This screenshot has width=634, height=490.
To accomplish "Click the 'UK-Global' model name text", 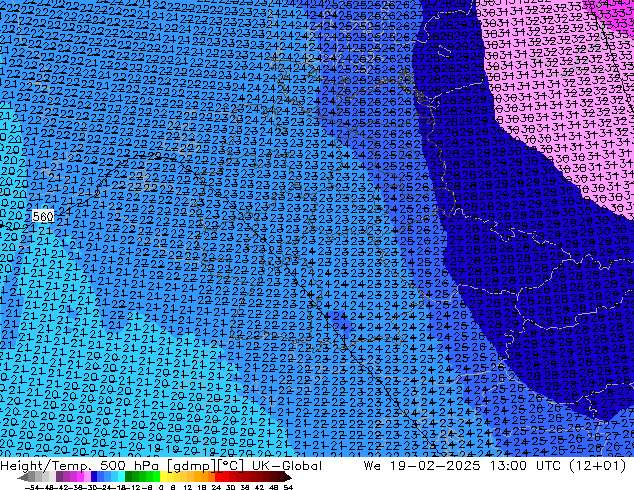I will [287, 466].
